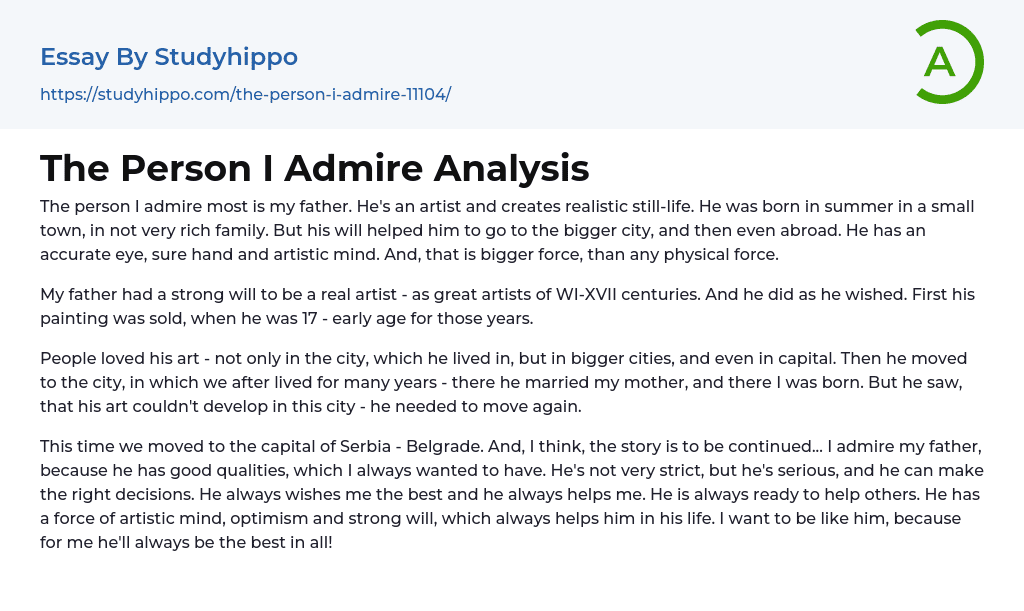Open the studyhippo.com essay URL link
Viewport: 1024px width, 611px height.
tap(245, 94)
